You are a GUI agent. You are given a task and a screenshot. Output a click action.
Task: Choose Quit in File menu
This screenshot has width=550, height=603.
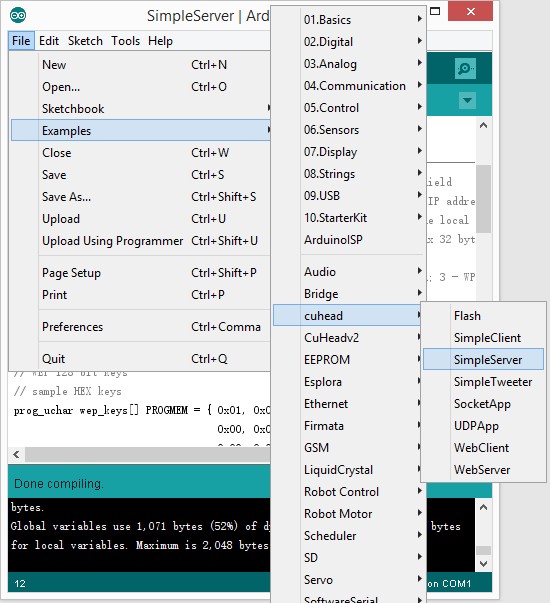(x=140, y=359)
